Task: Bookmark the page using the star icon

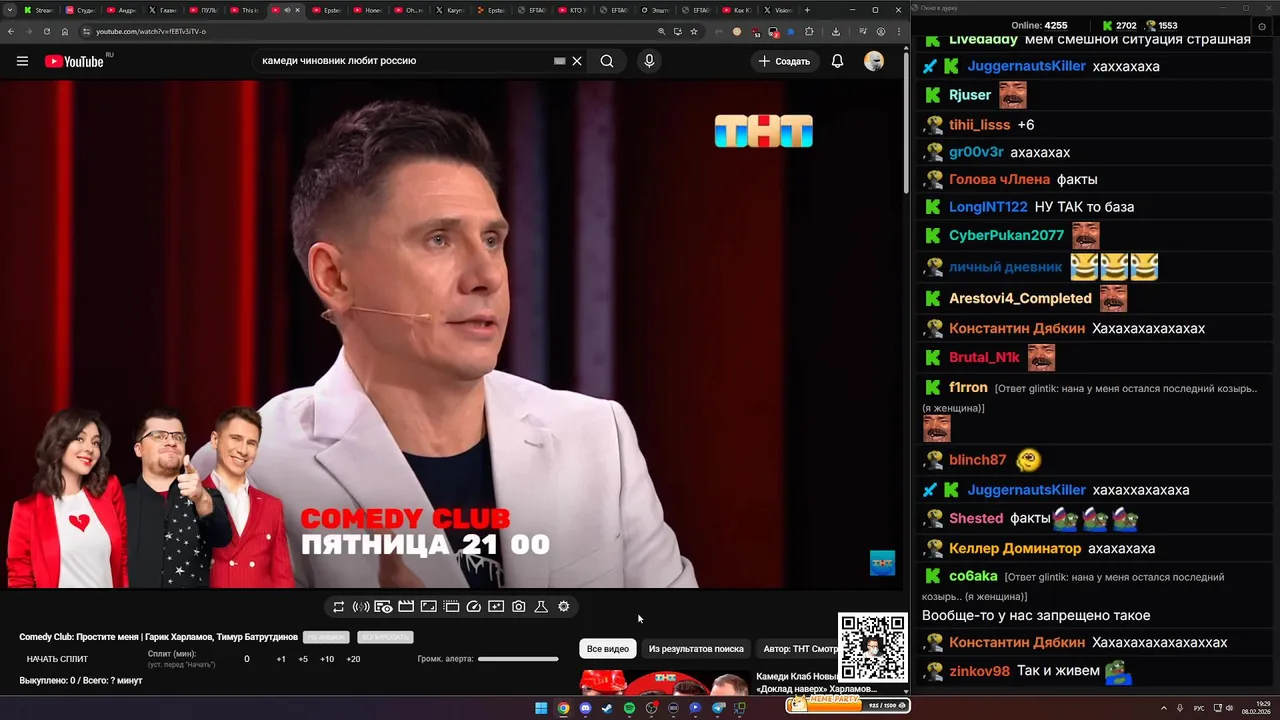Action: click(x=694, y=31)
